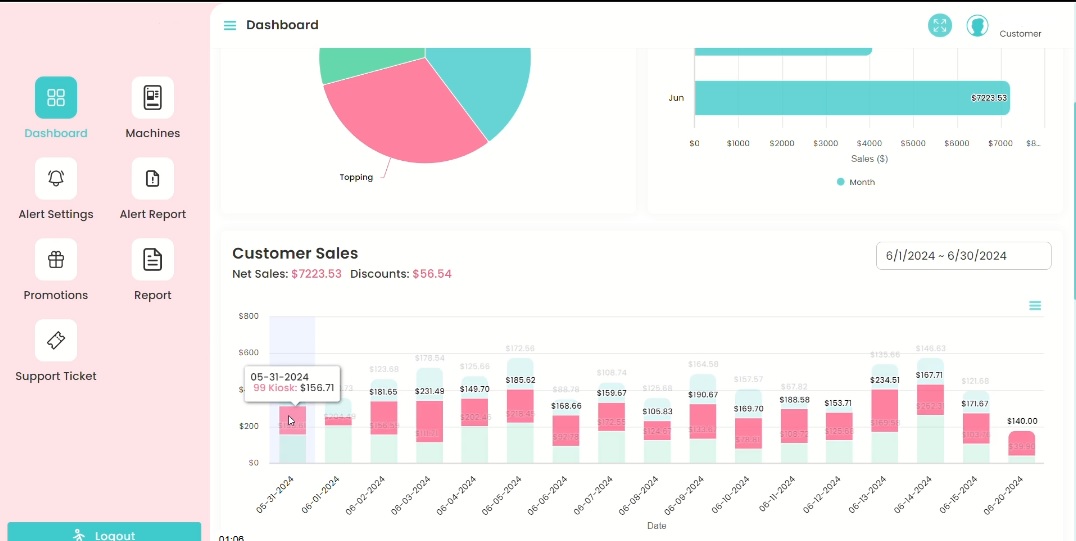1076x541 pixels.
Task: Click the Logout button
Action: (104, 533)
